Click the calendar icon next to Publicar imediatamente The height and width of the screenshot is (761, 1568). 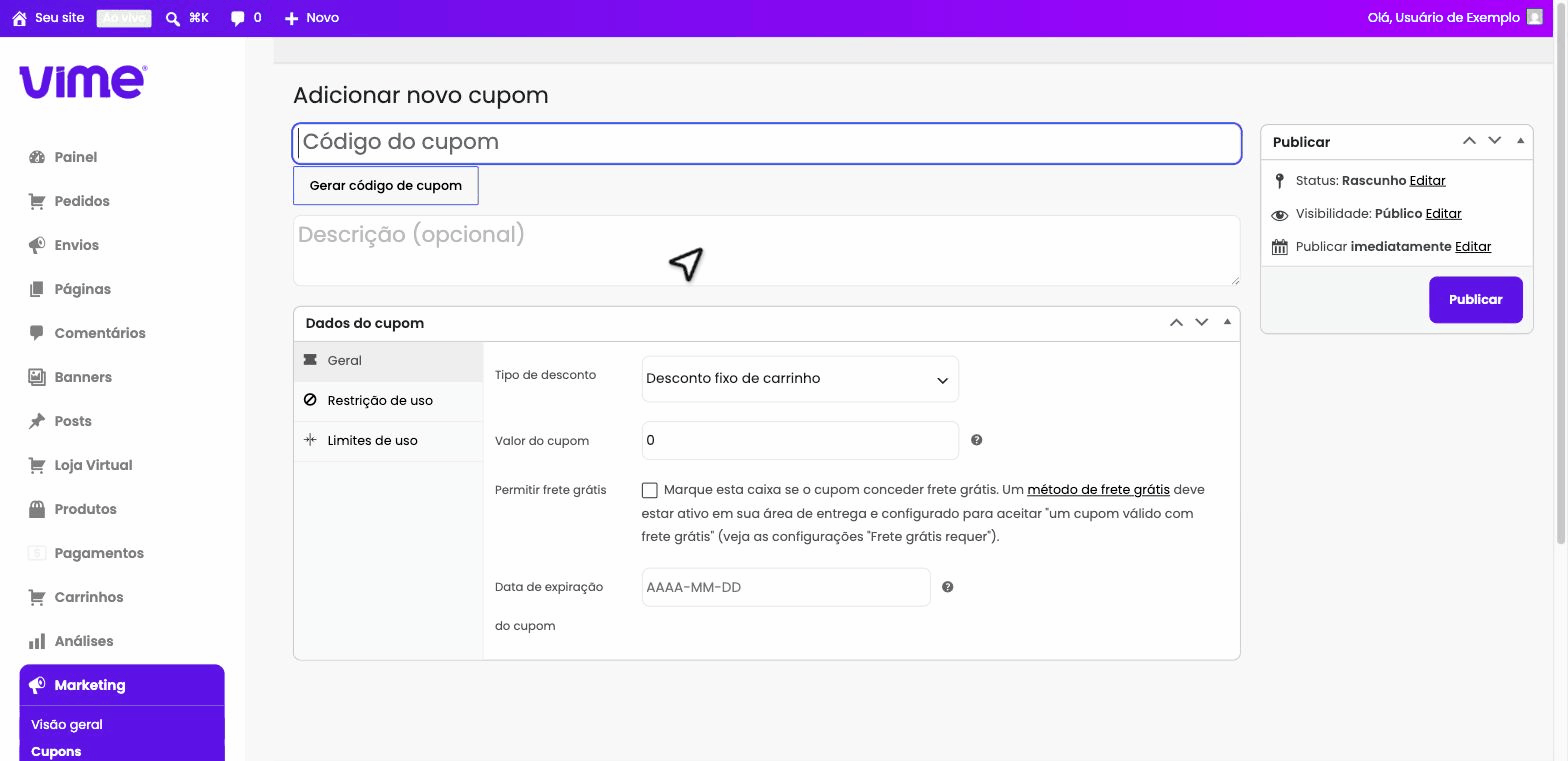pos(1280,247)
